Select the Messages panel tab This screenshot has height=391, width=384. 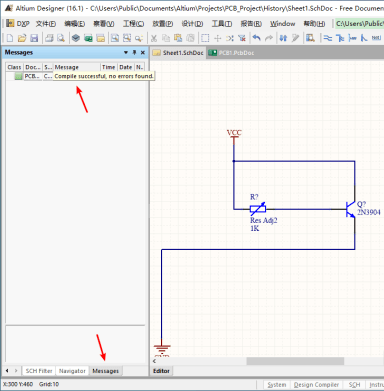[105, 371]
